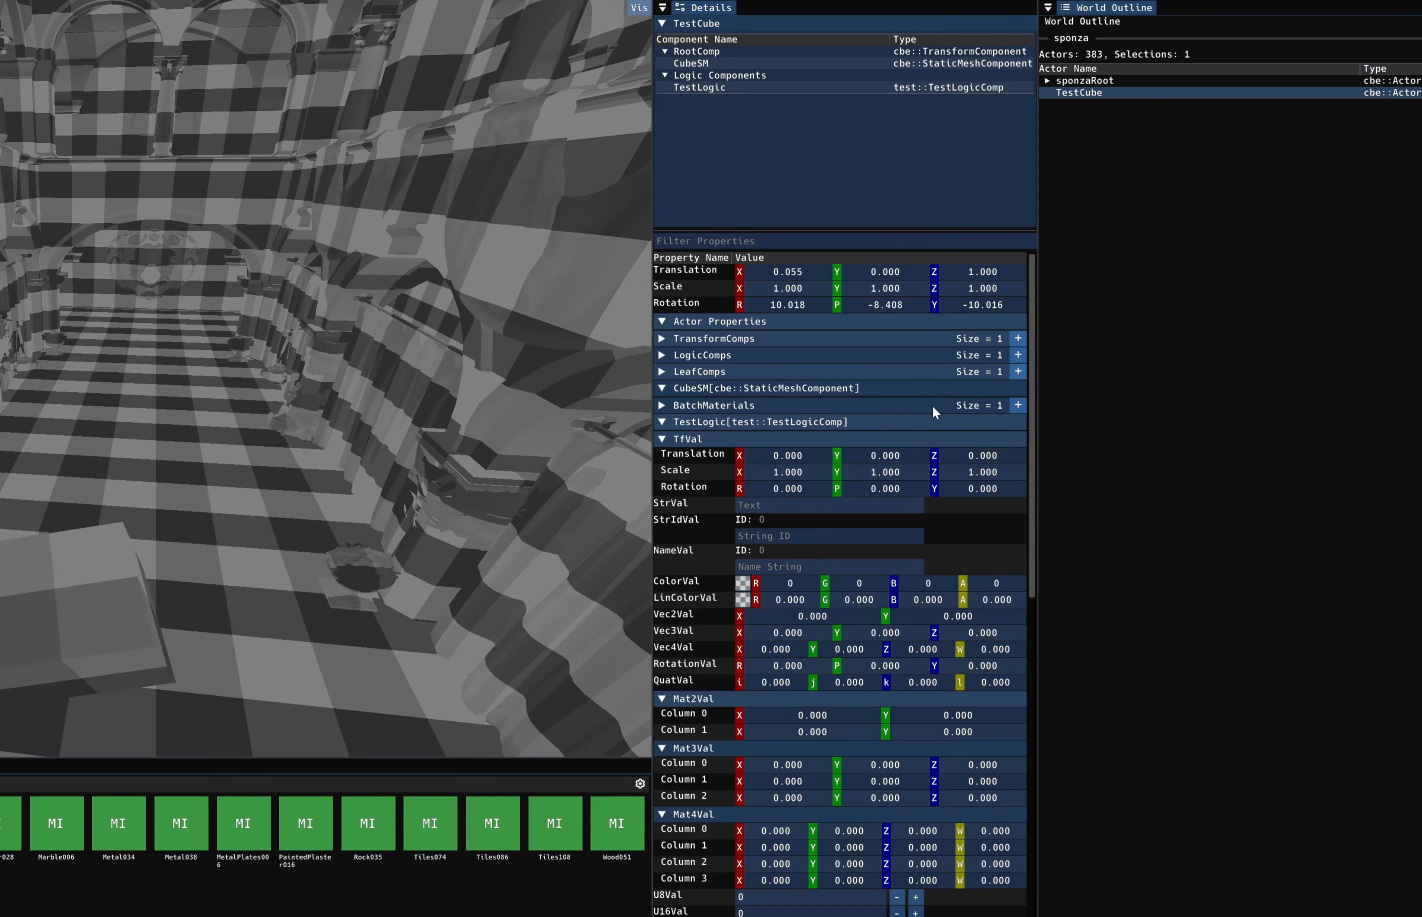Click the StrVal text input field
1422x917 pixels.
(829, 505)
